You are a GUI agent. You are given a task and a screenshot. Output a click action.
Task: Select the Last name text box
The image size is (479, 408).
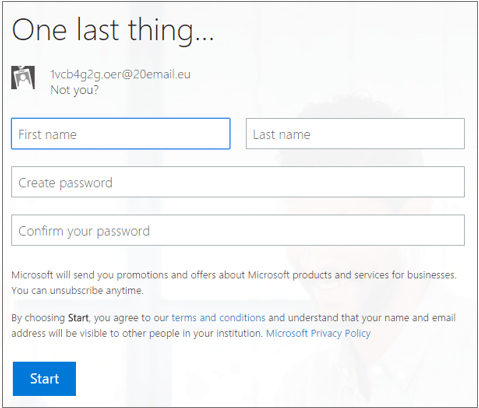point(355,134)
